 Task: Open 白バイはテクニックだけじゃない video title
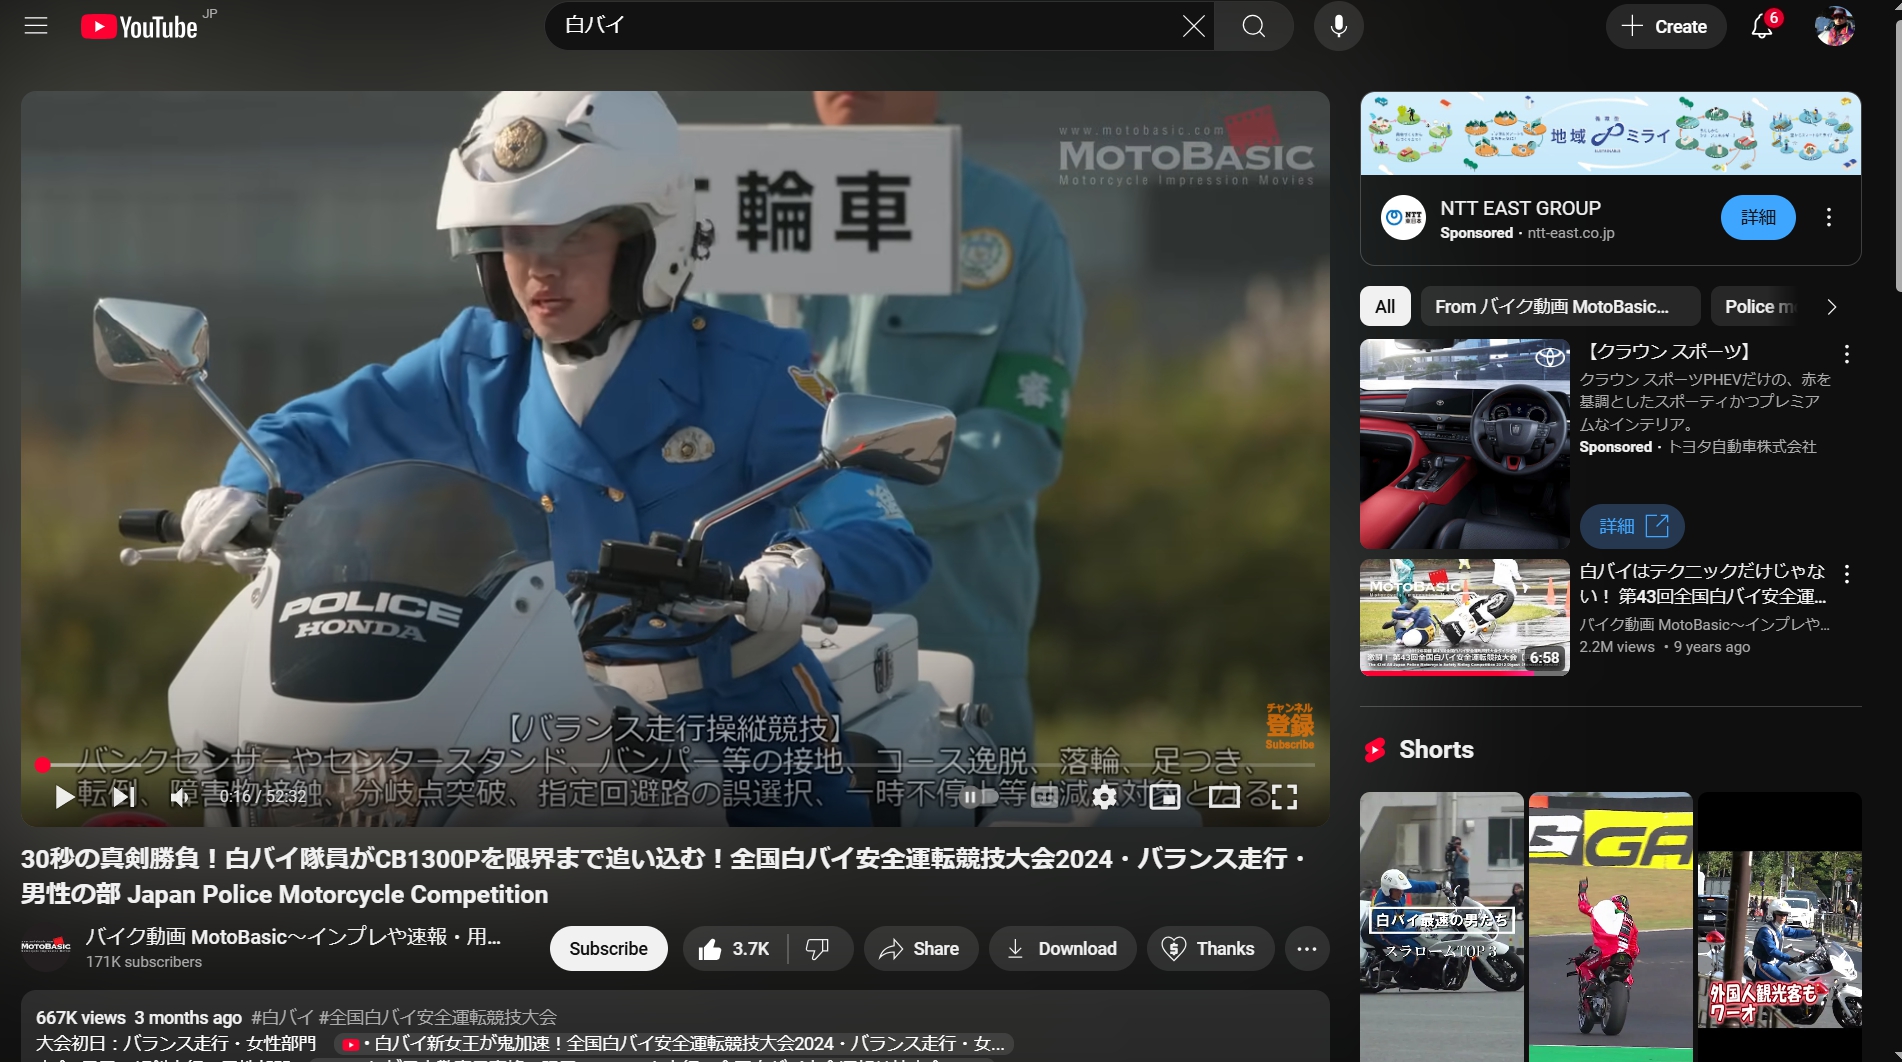click(x=1703, y=584)
